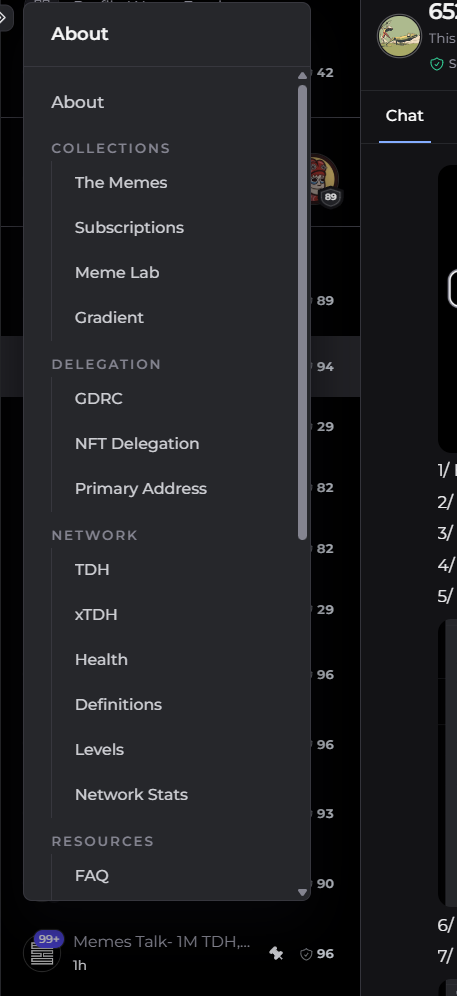Click the skull avatar with 89 badge

tap(323, 179)
